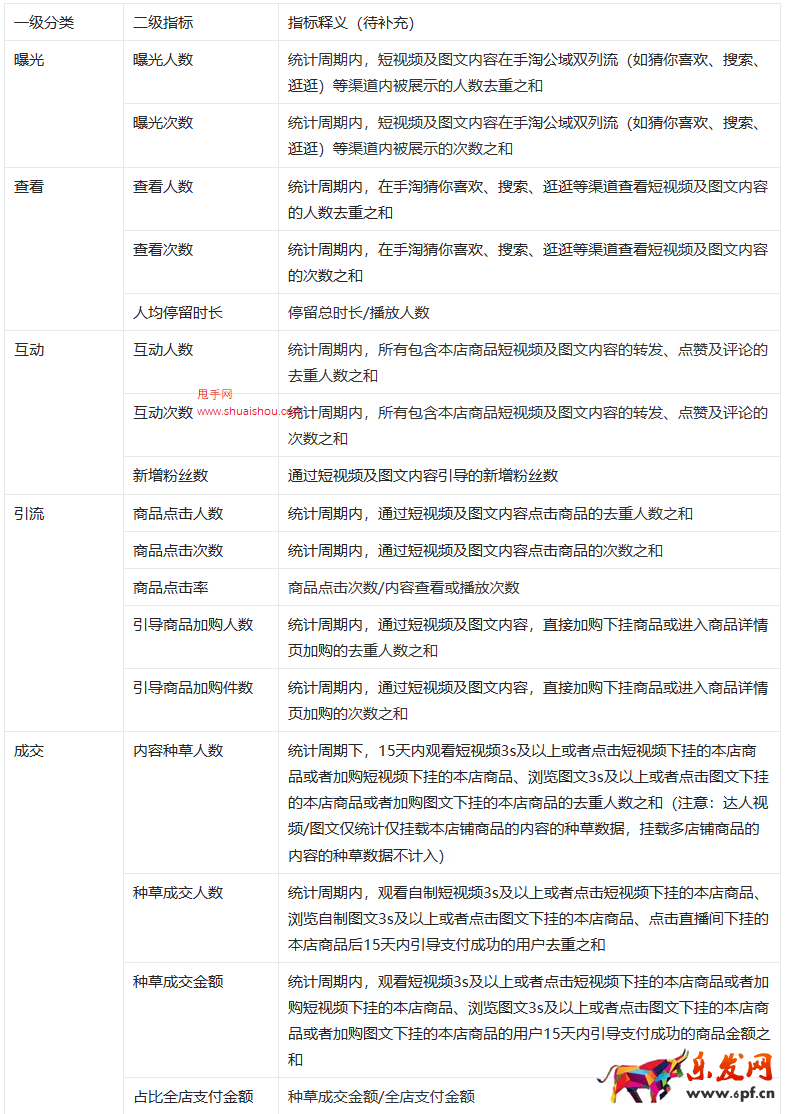Click the 引导商品加购件数 definition text
This screenshot has width=785, height=1114.
coord(528,701)
